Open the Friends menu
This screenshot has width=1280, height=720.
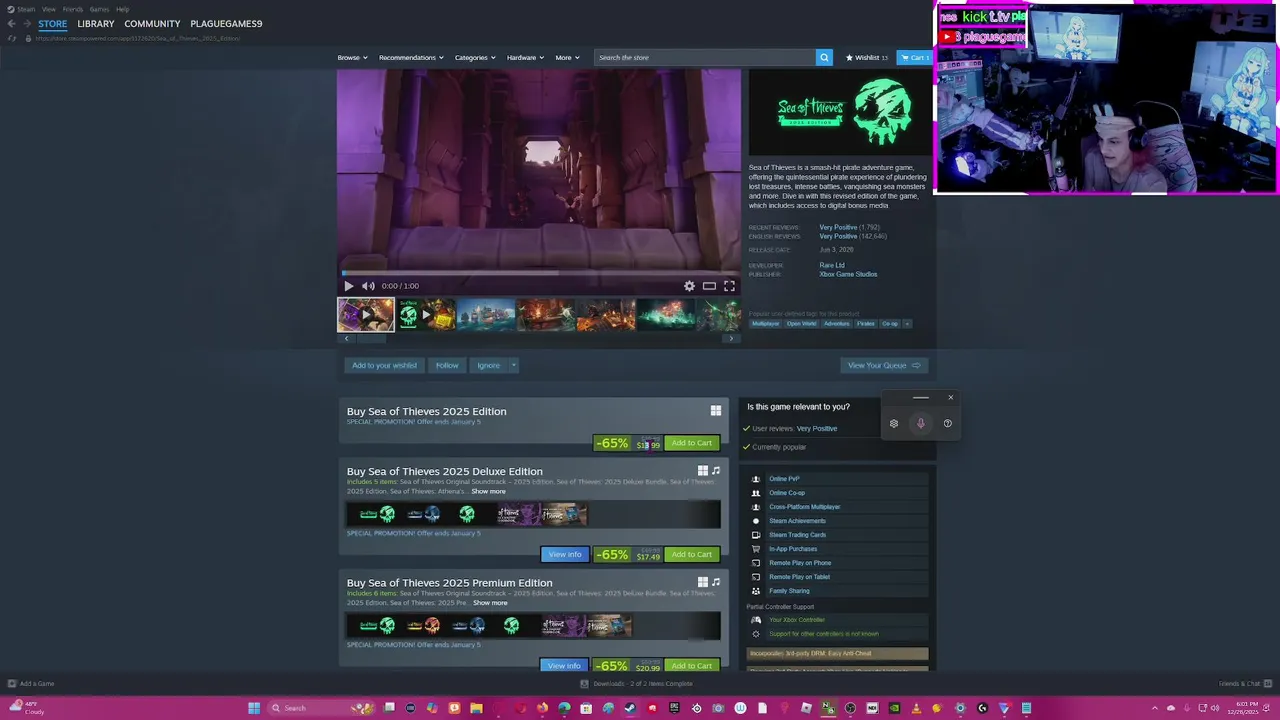pos(73,9)
